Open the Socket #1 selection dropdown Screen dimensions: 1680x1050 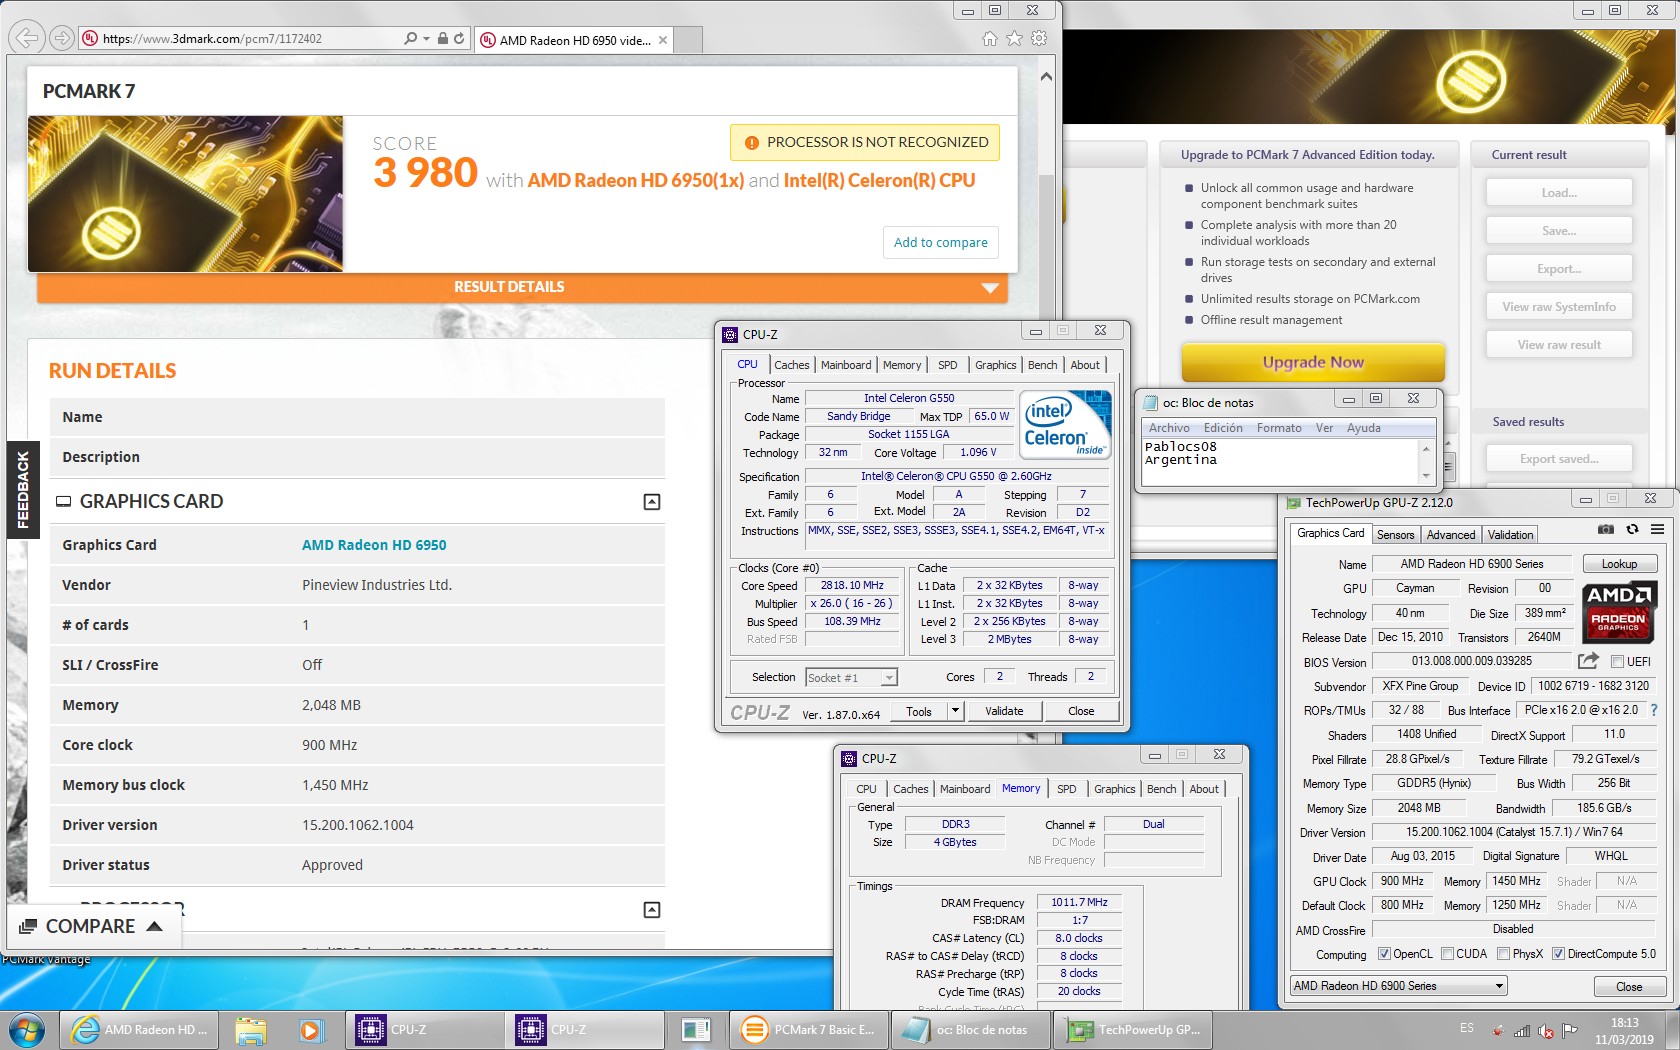pos(852,677)
